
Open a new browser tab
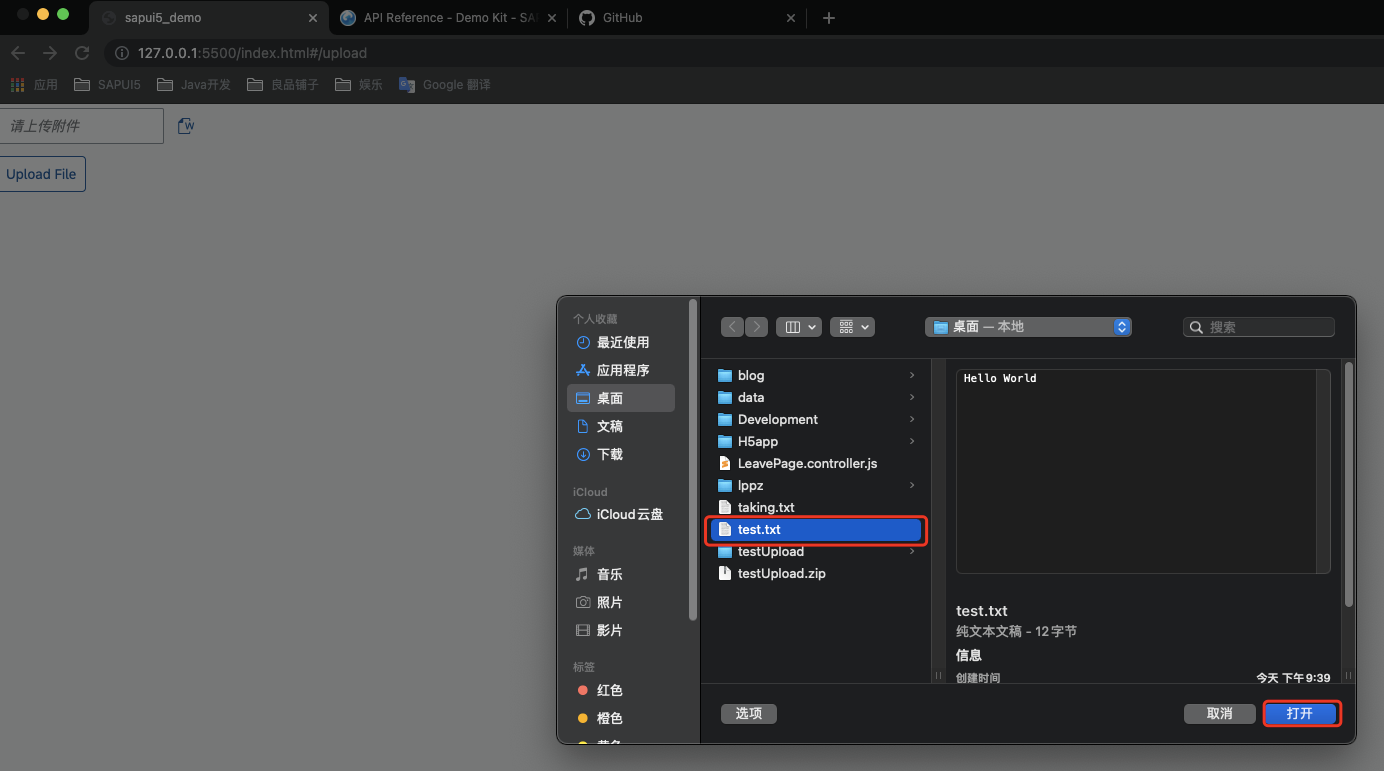click(828, 18)
